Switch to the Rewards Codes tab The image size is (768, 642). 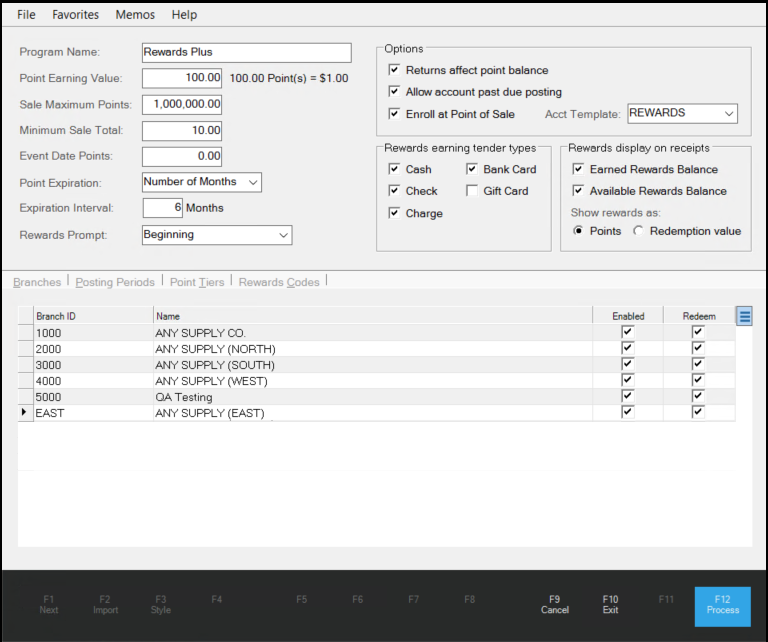coord(279,282)
